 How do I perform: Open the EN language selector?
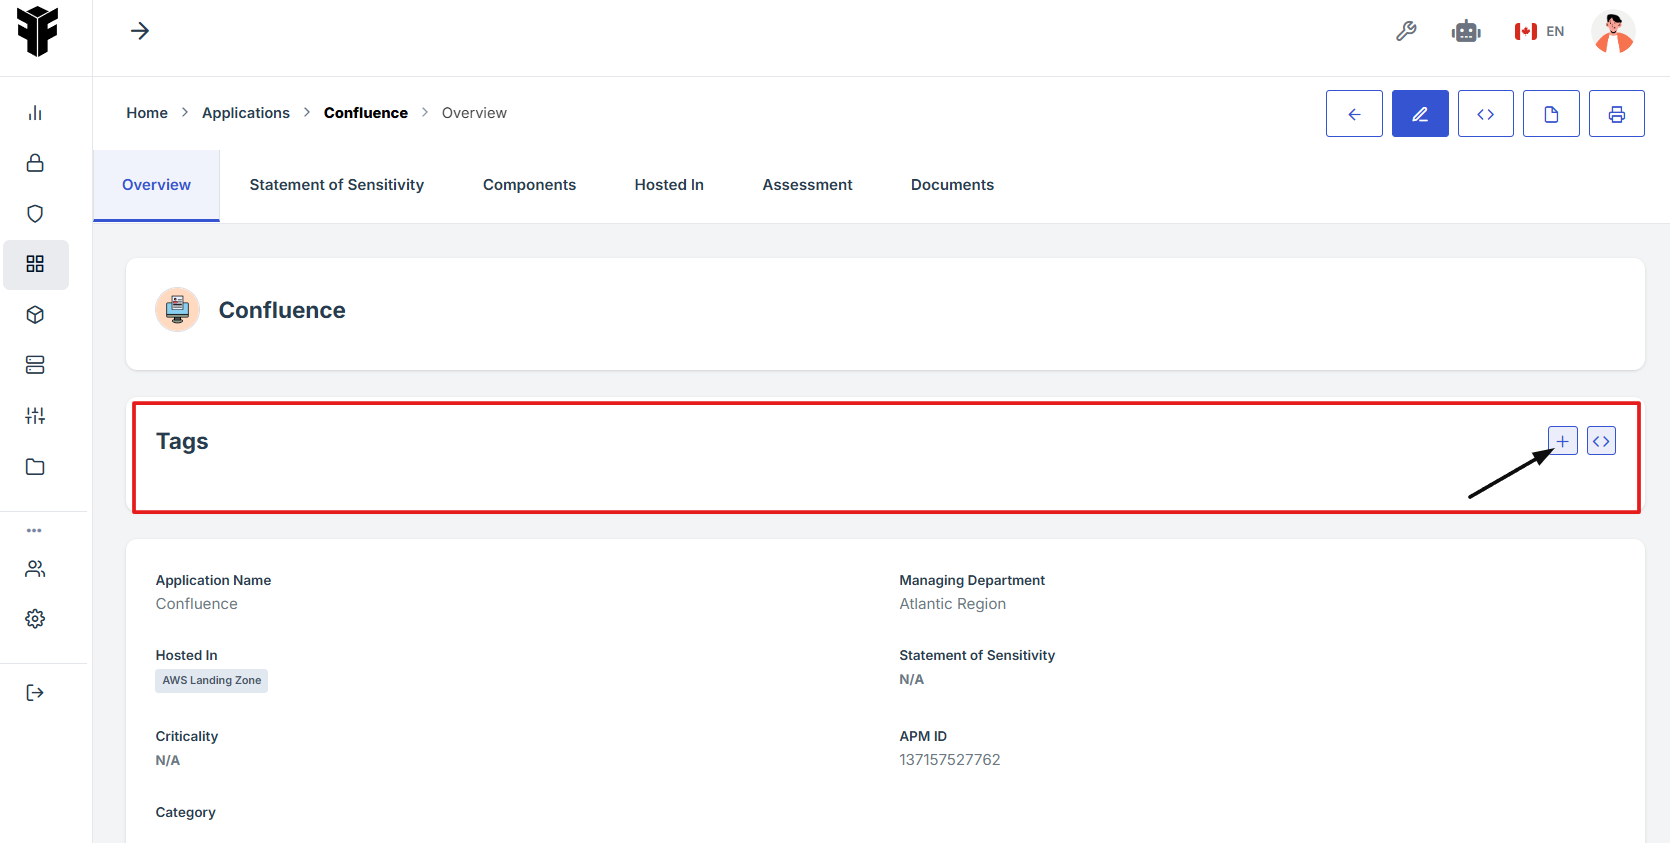1540,31
